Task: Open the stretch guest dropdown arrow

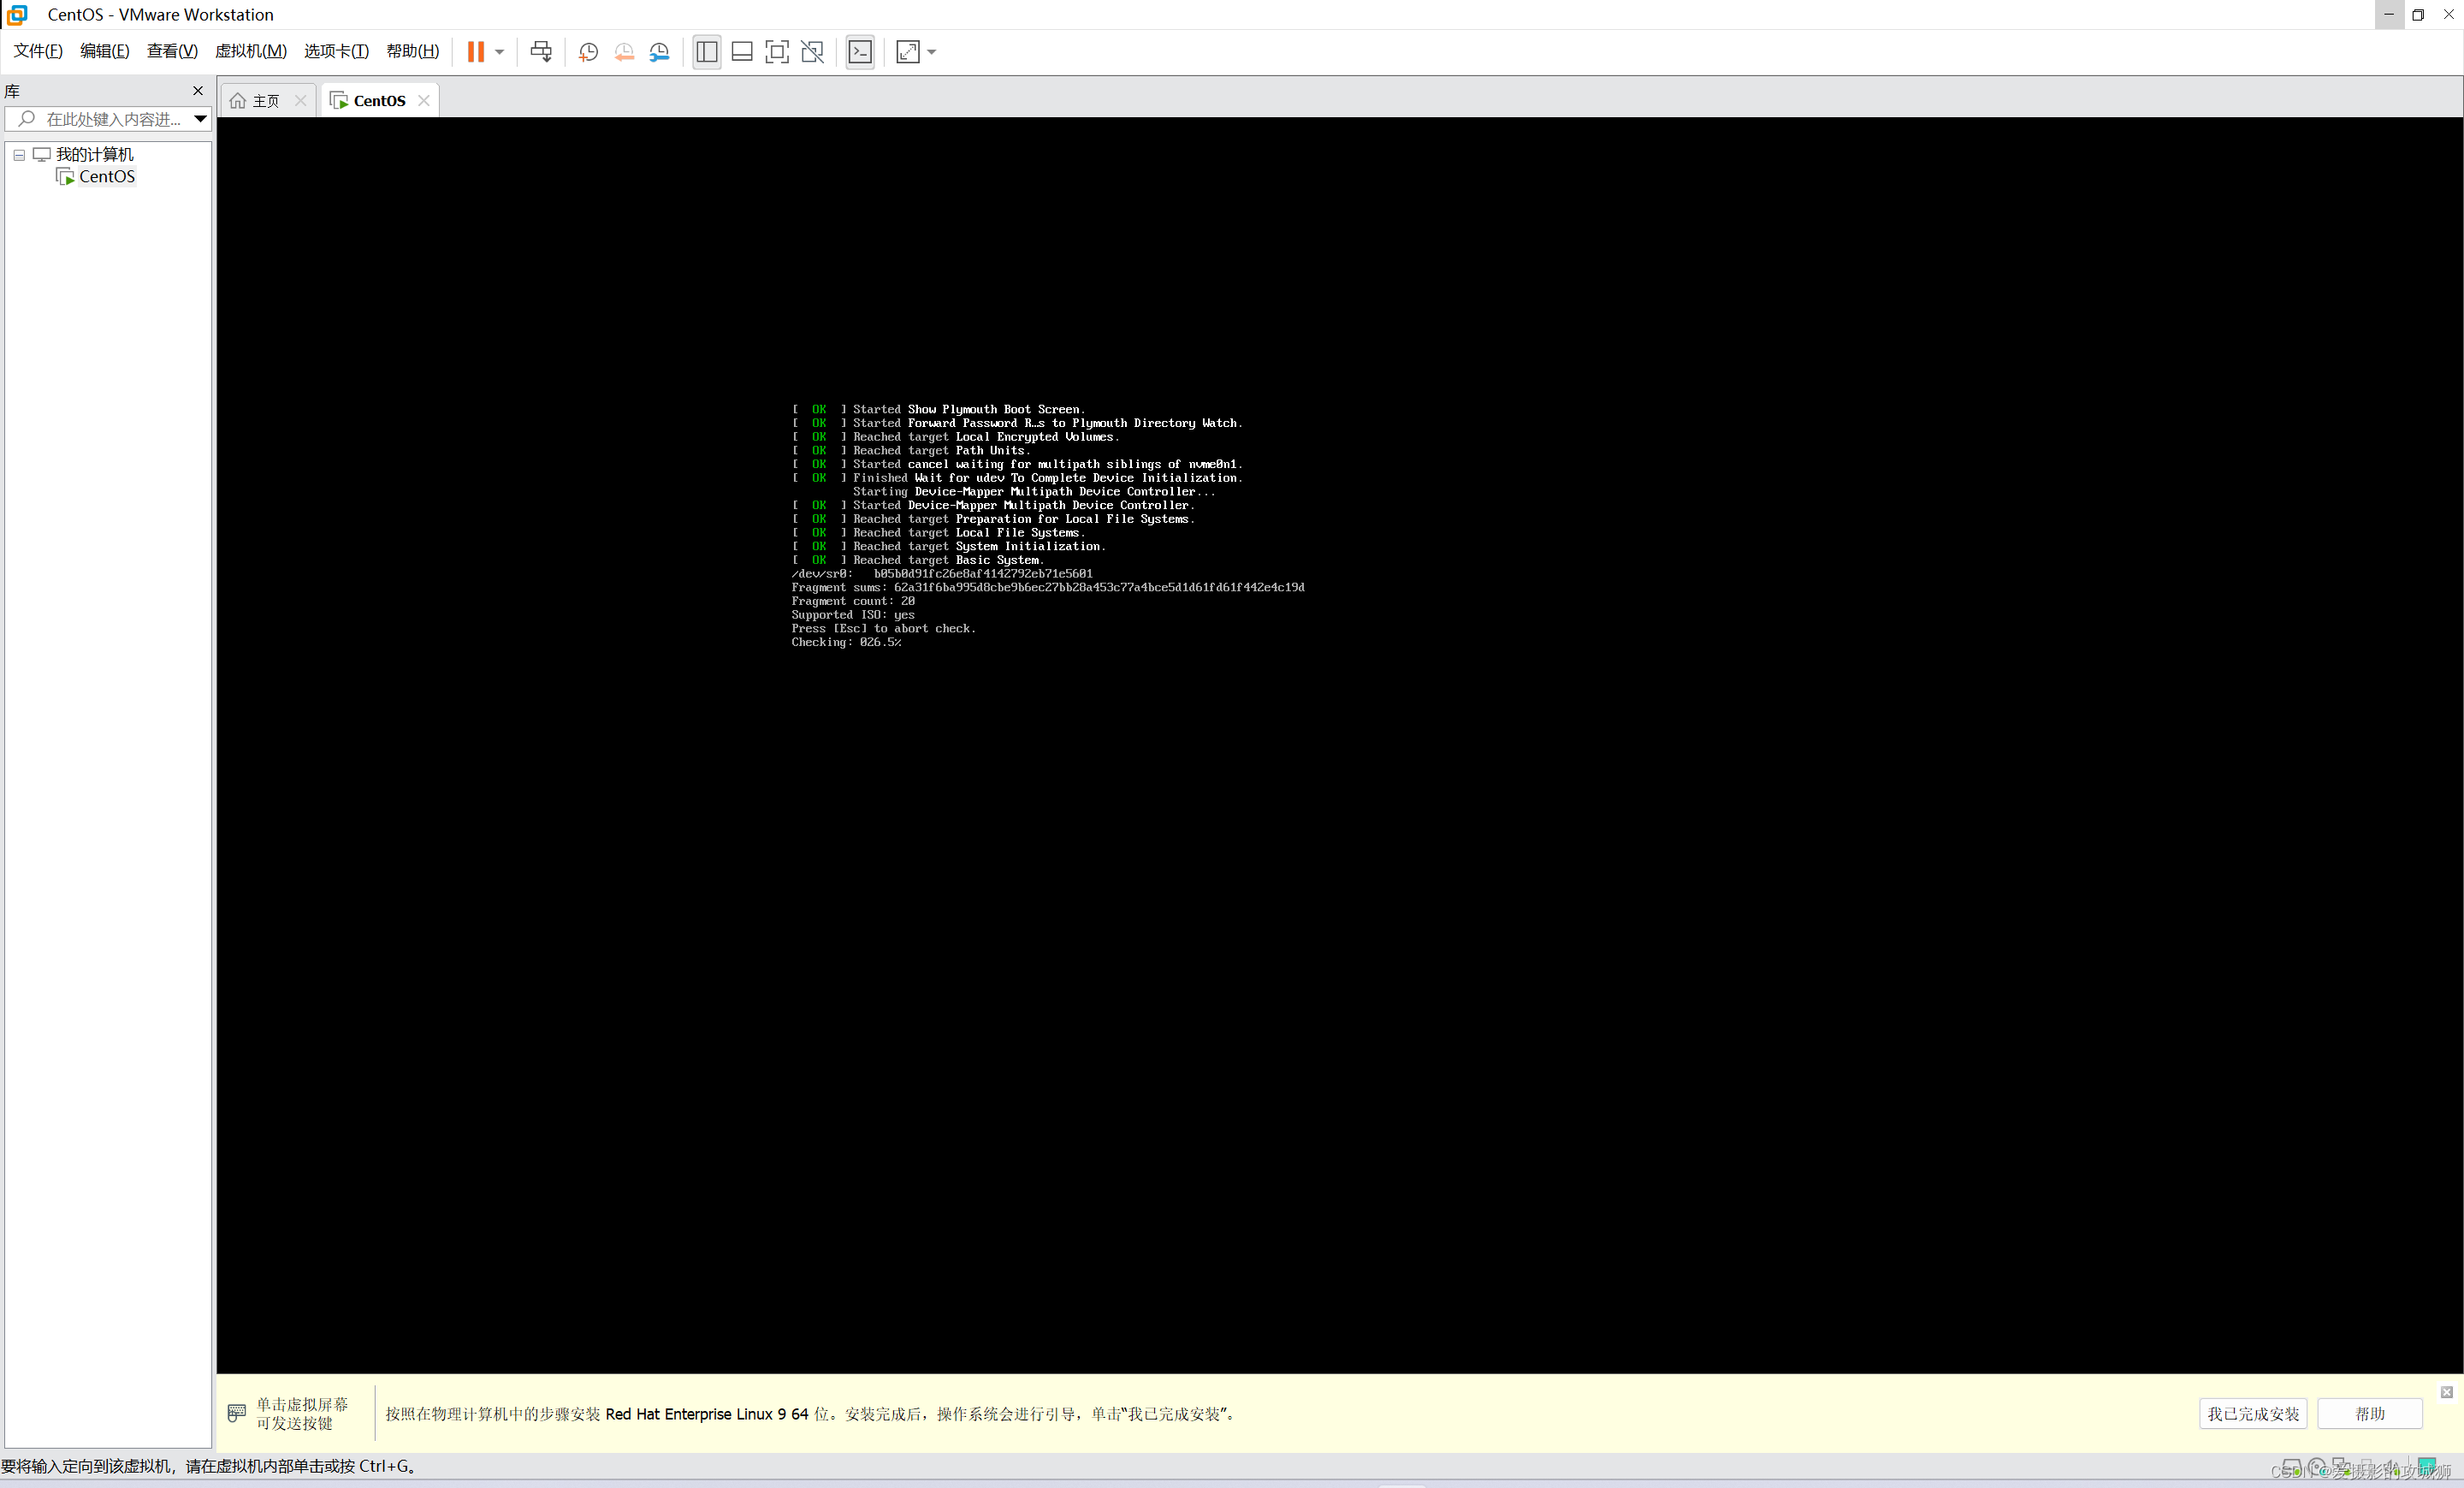Action: coord(932,52)
